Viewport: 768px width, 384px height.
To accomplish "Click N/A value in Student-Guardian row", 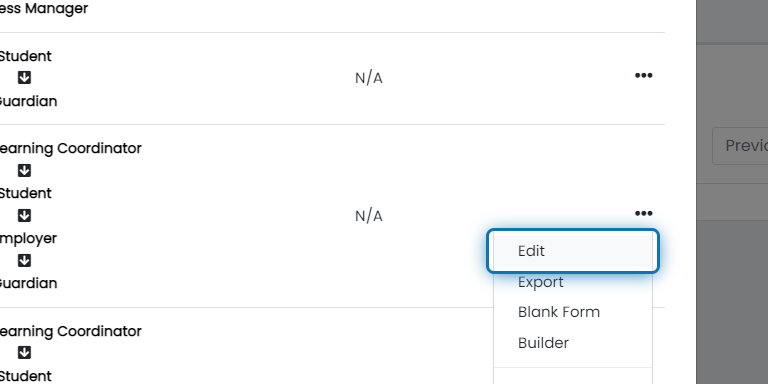I will click(369, 78).
